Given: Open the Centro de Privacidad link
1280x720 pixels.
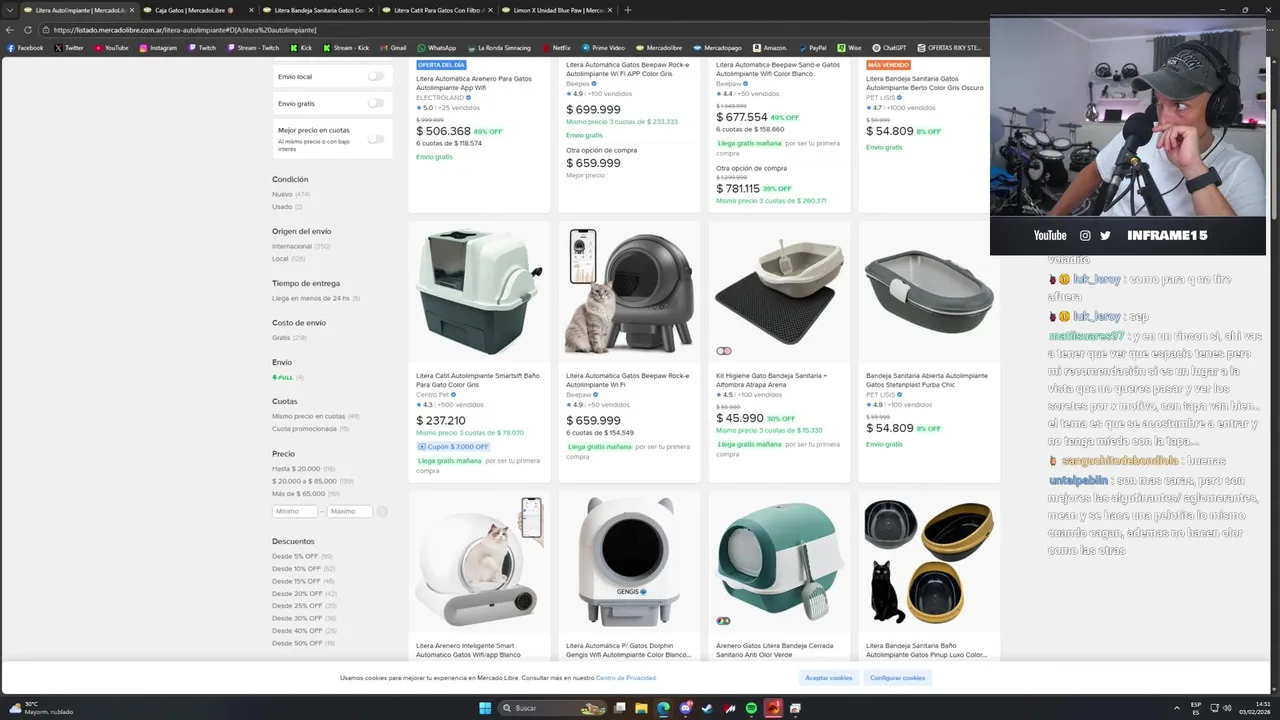Looking at the screenshot, I should click(x=626, y=678).
